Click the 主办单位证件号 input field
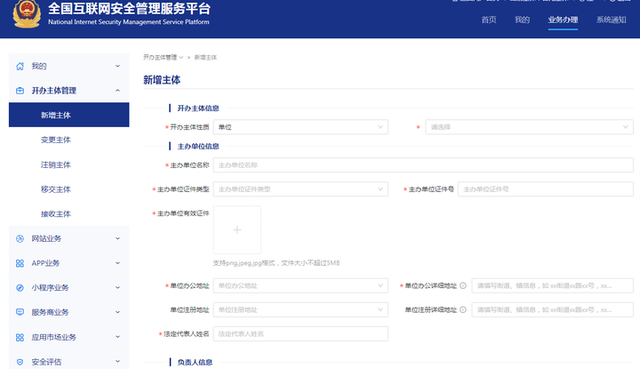This screenshot has height=369, width=640. click(545, 189)
